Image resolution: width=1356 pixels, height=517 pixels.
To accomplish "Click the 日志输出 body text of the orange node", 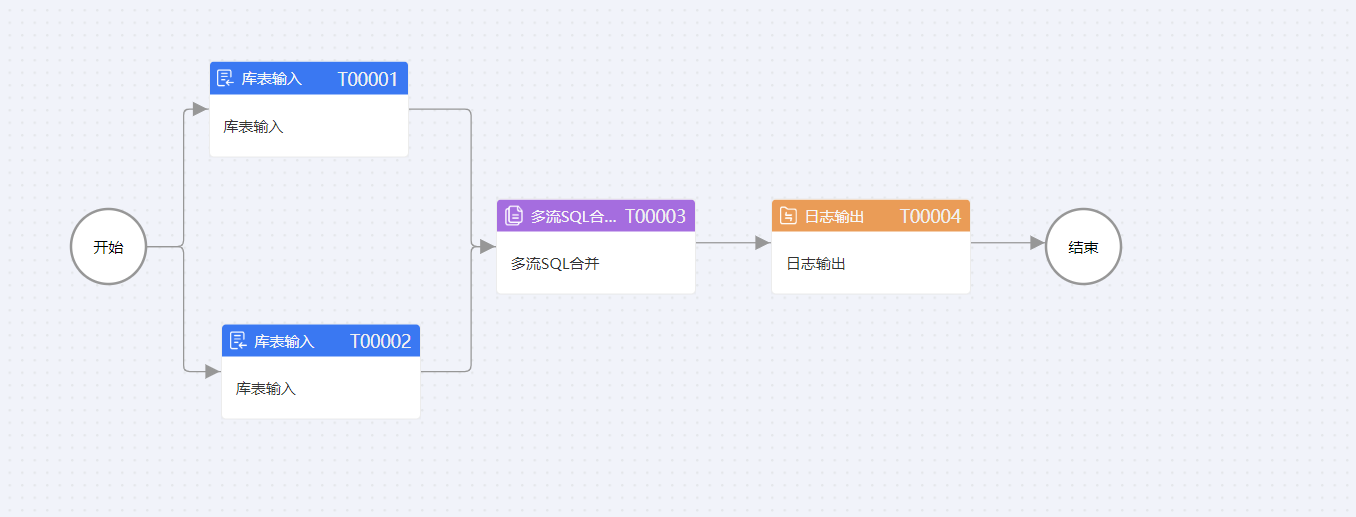I will click(x=816, y=264).
